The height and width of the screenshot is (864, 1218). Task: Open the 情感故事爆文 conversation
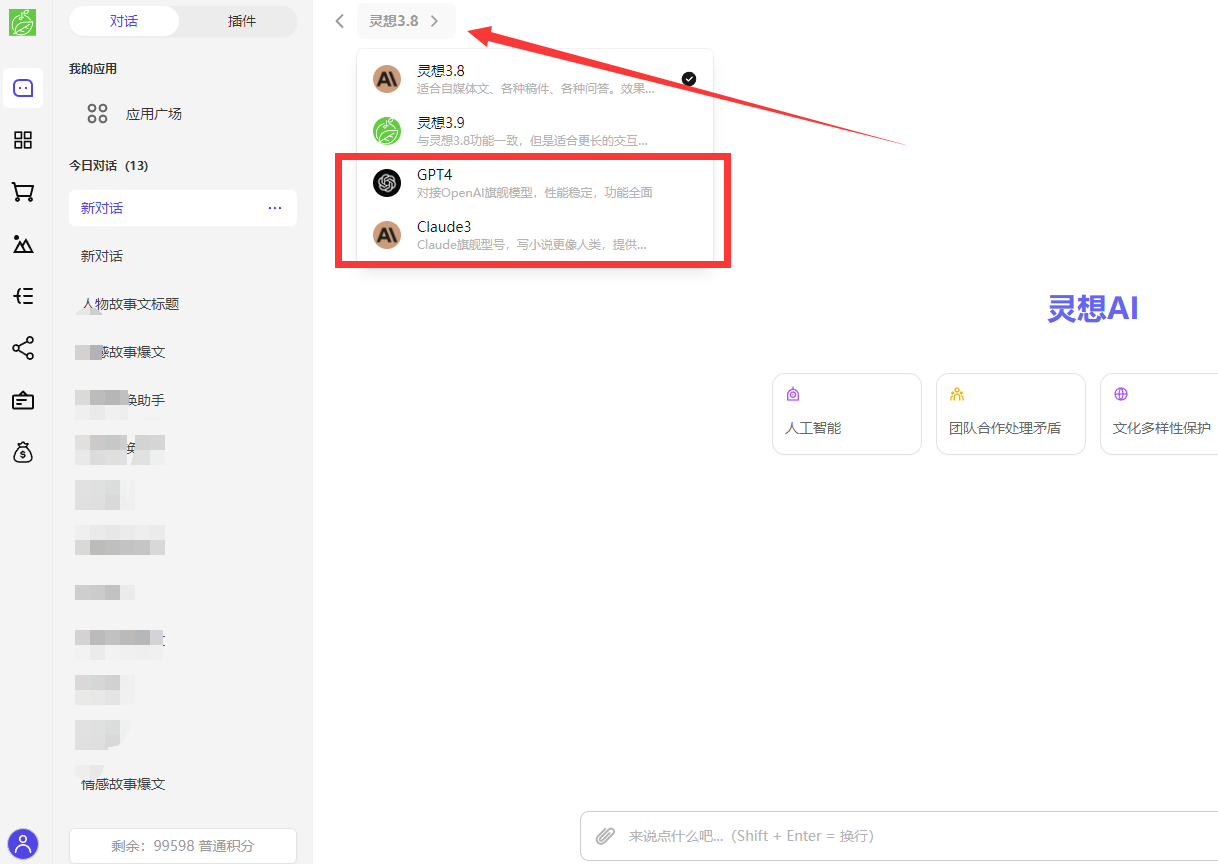pyautogui.click(x=183, y=784)
